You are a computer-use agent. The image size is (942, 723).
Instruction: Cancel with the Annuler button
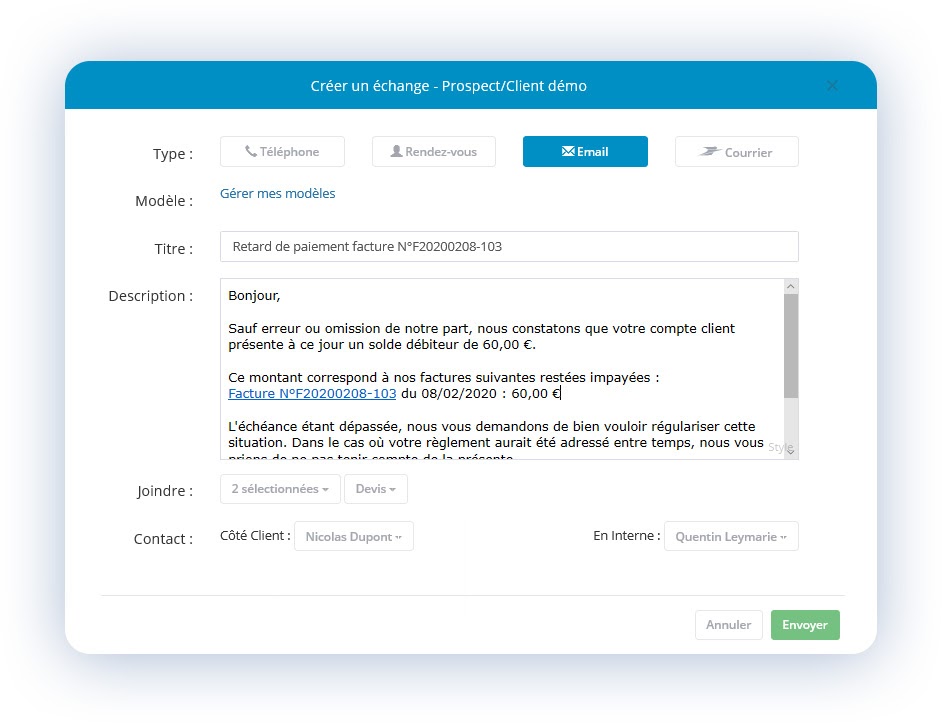729,625
